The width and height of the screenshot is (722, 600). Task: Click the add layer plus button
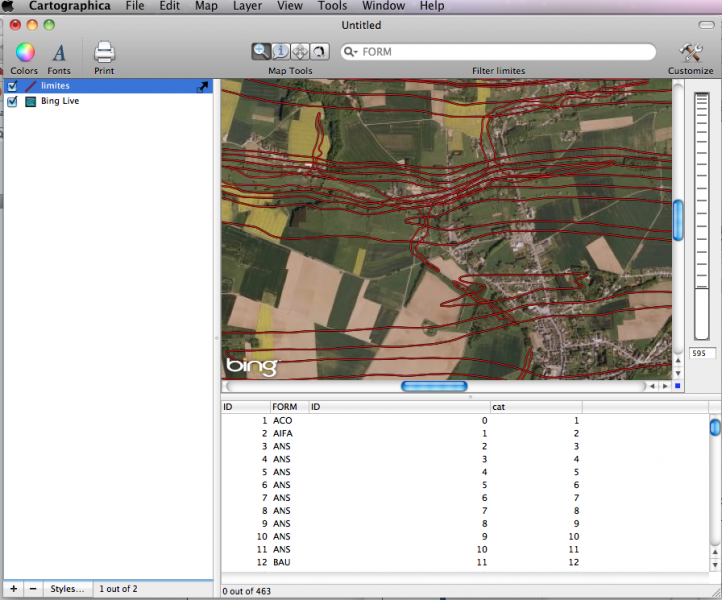pos(13,589)
